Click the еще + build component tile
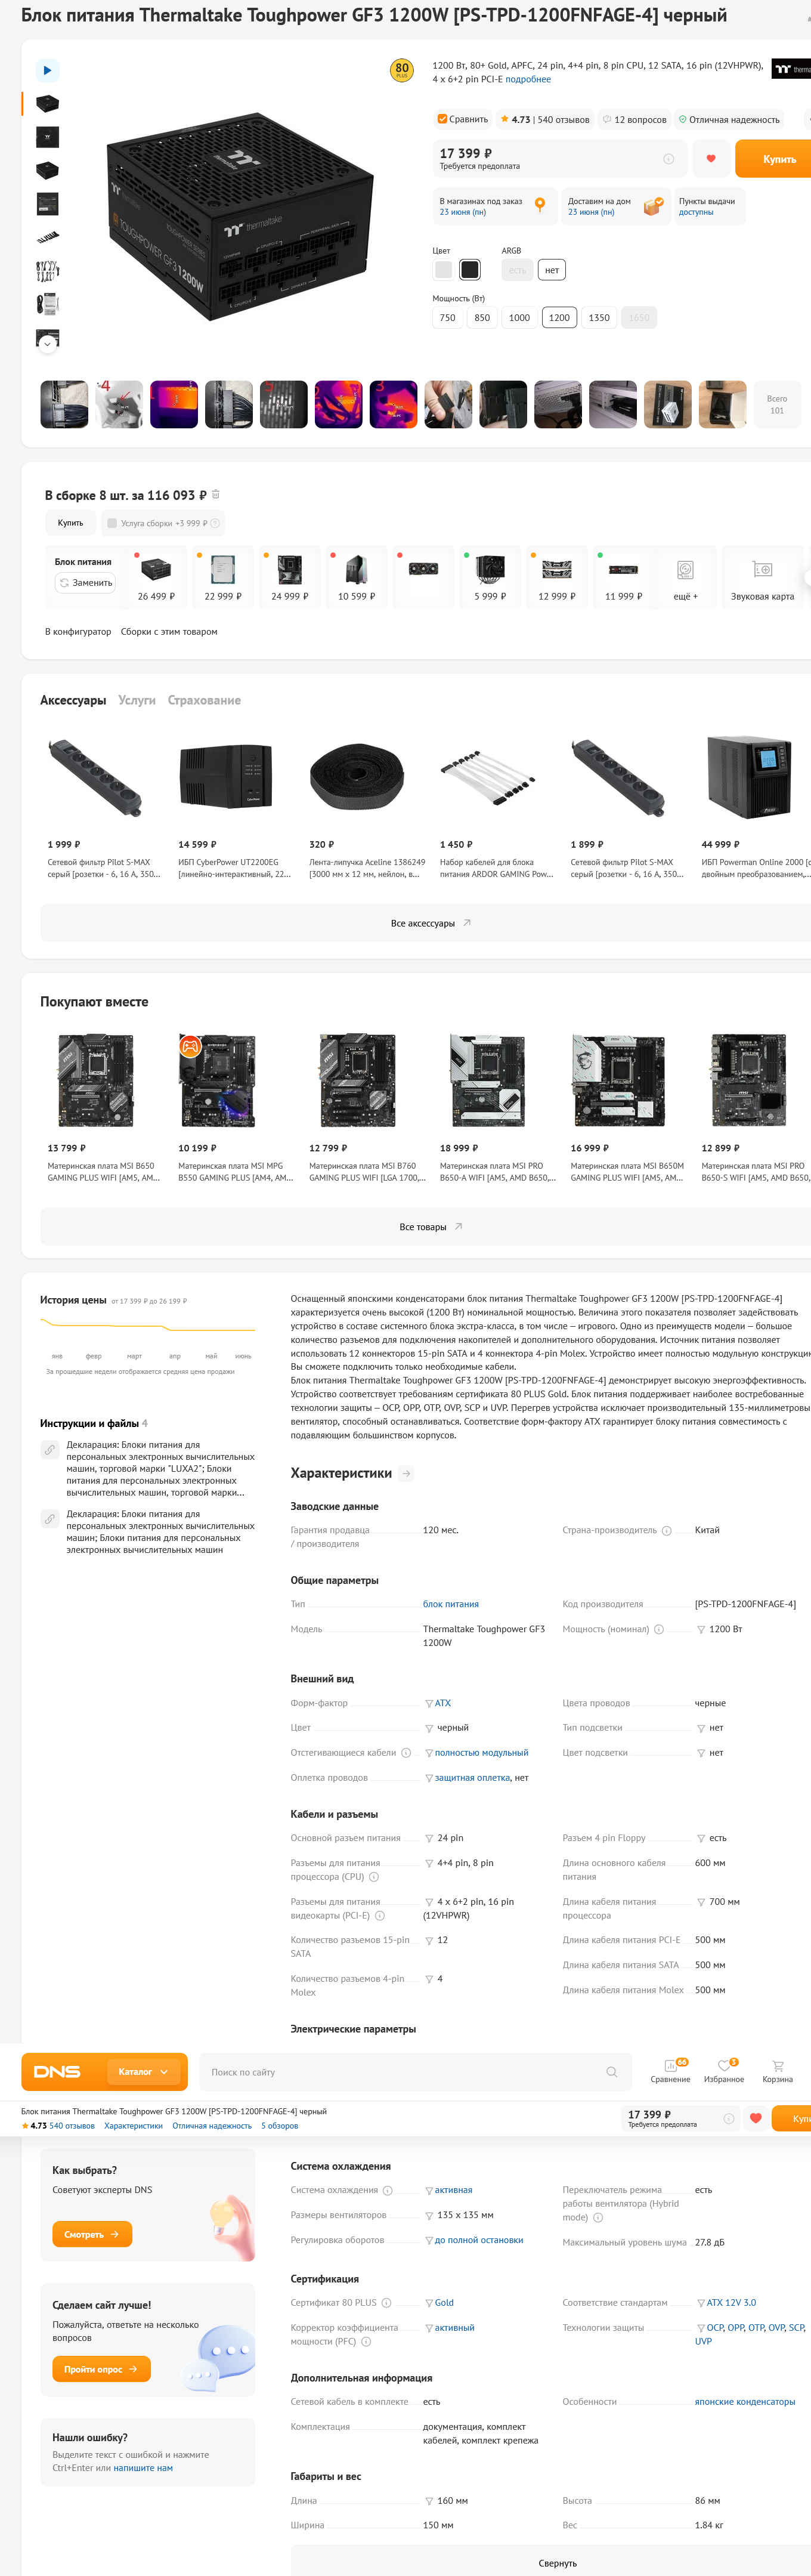 685,577
